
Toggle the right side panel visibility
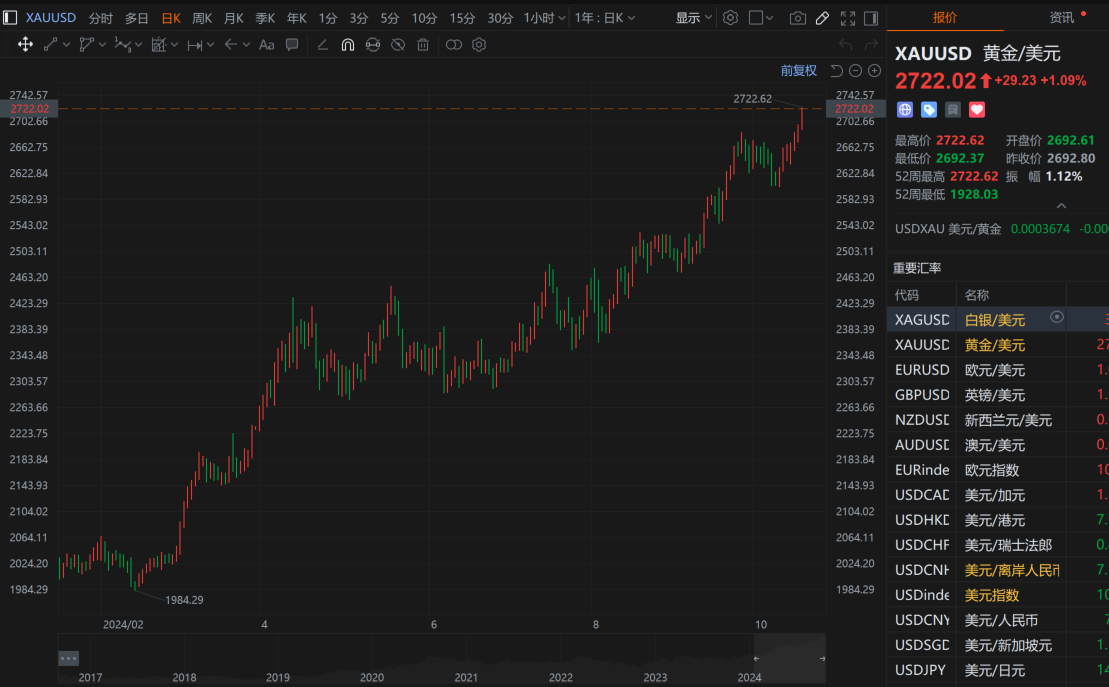pos(870,18)
